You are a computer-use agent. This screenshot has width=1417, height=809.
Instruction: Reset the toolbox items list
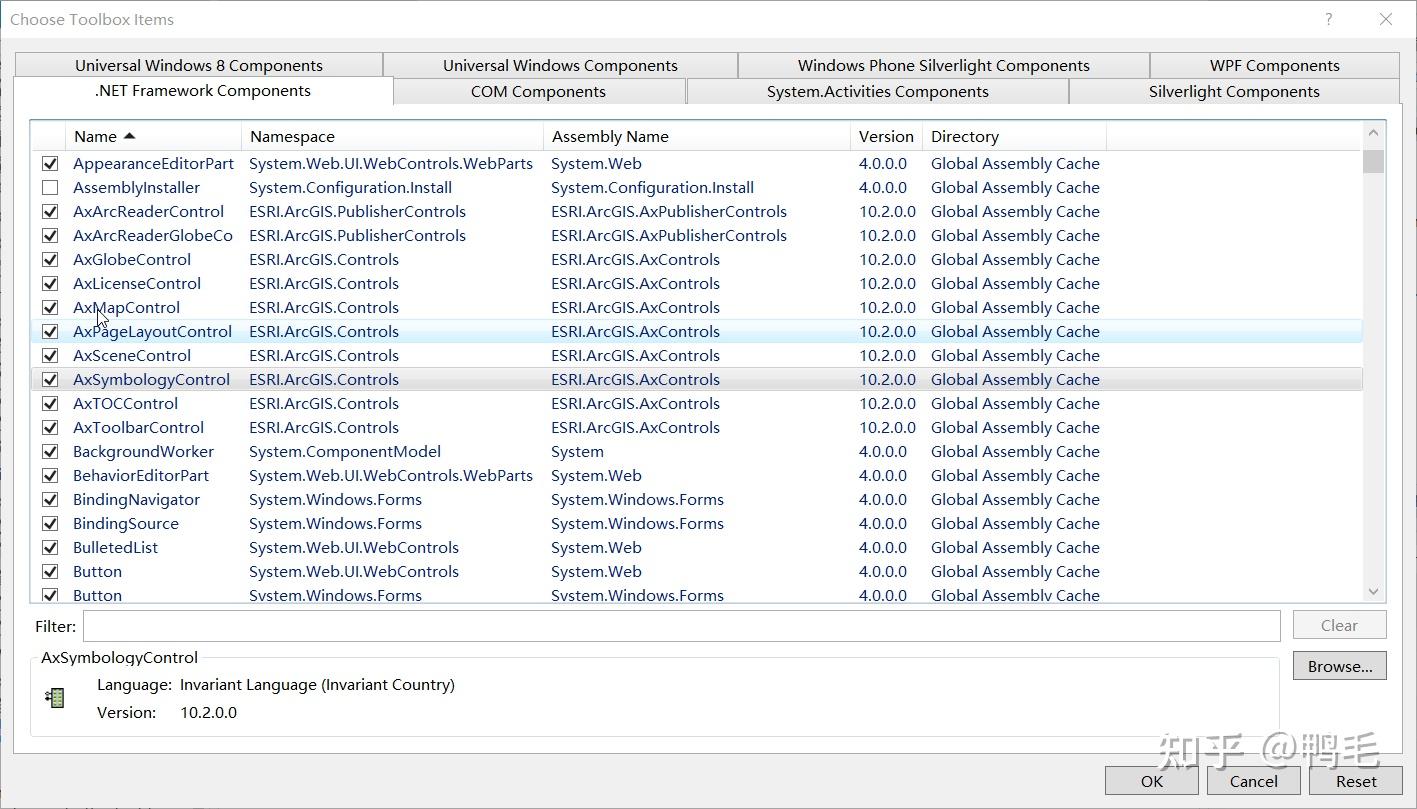(x=1355, y=780)
